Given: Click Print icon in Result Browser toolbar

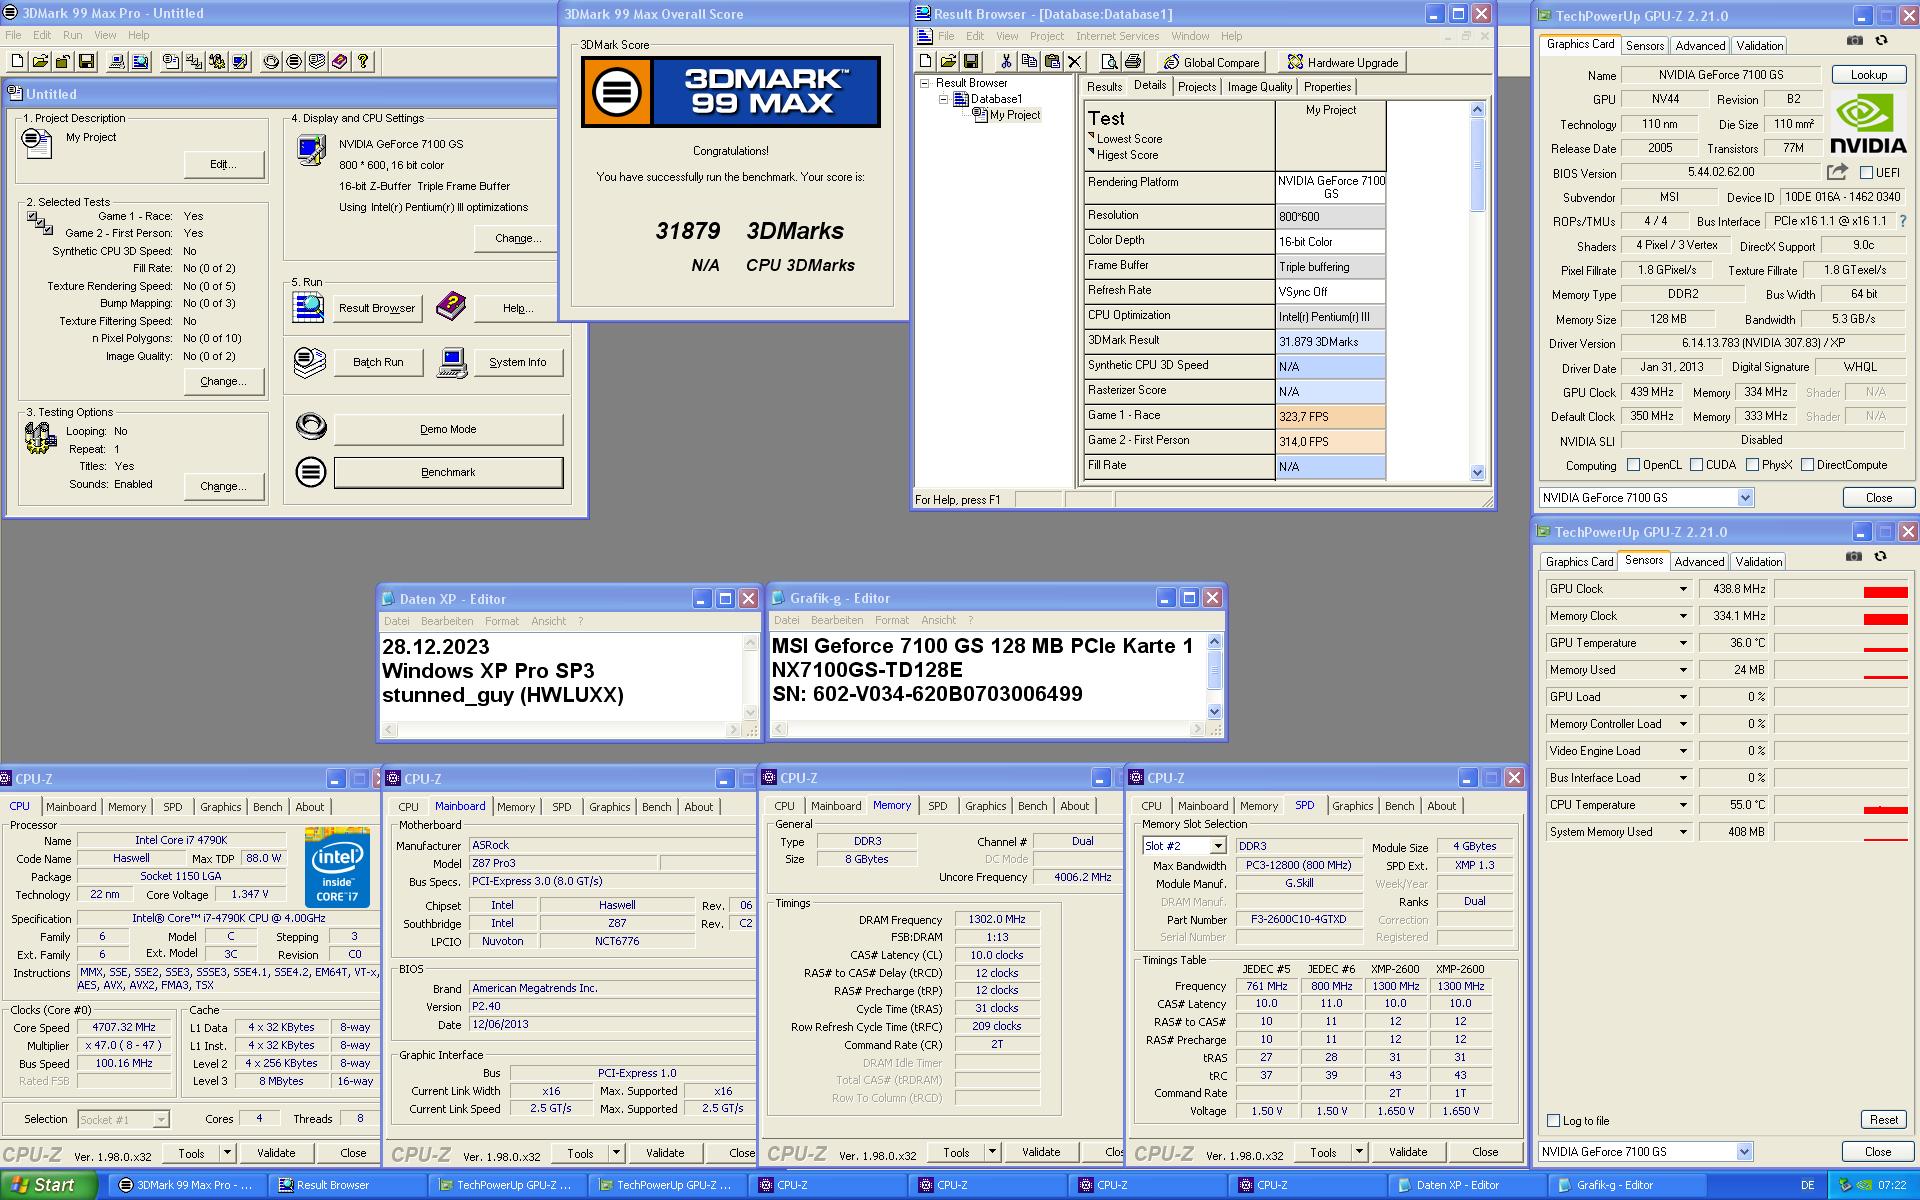Looking at the screenshot, I should click(x=1132, y=62).
